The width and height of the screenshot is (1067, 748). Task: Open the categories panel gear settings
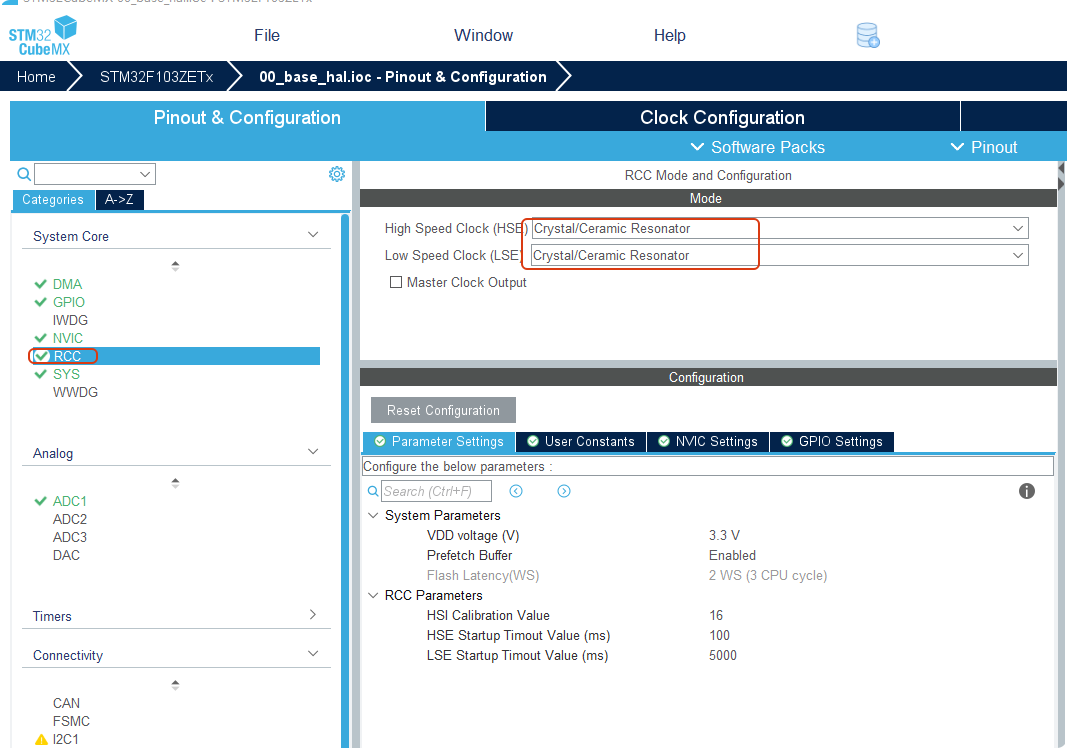point(337,174)
